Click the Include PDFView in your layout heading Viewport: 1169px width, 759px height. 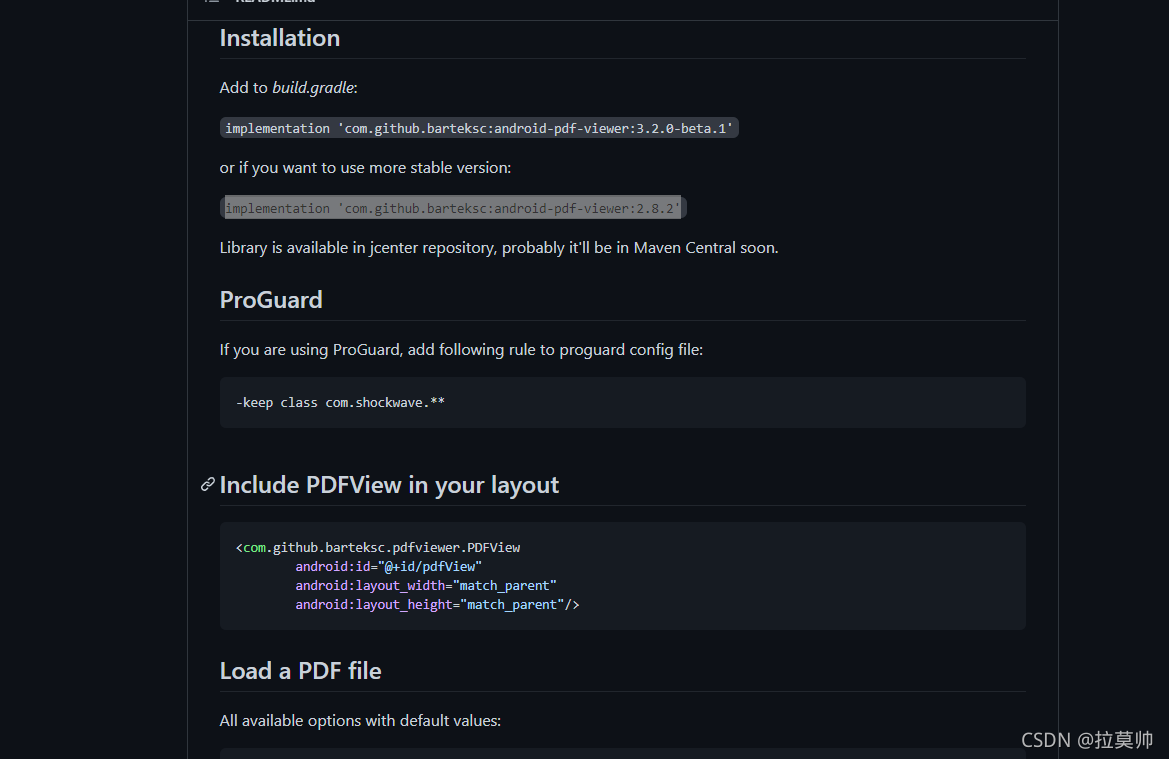(x=389, y=485)
